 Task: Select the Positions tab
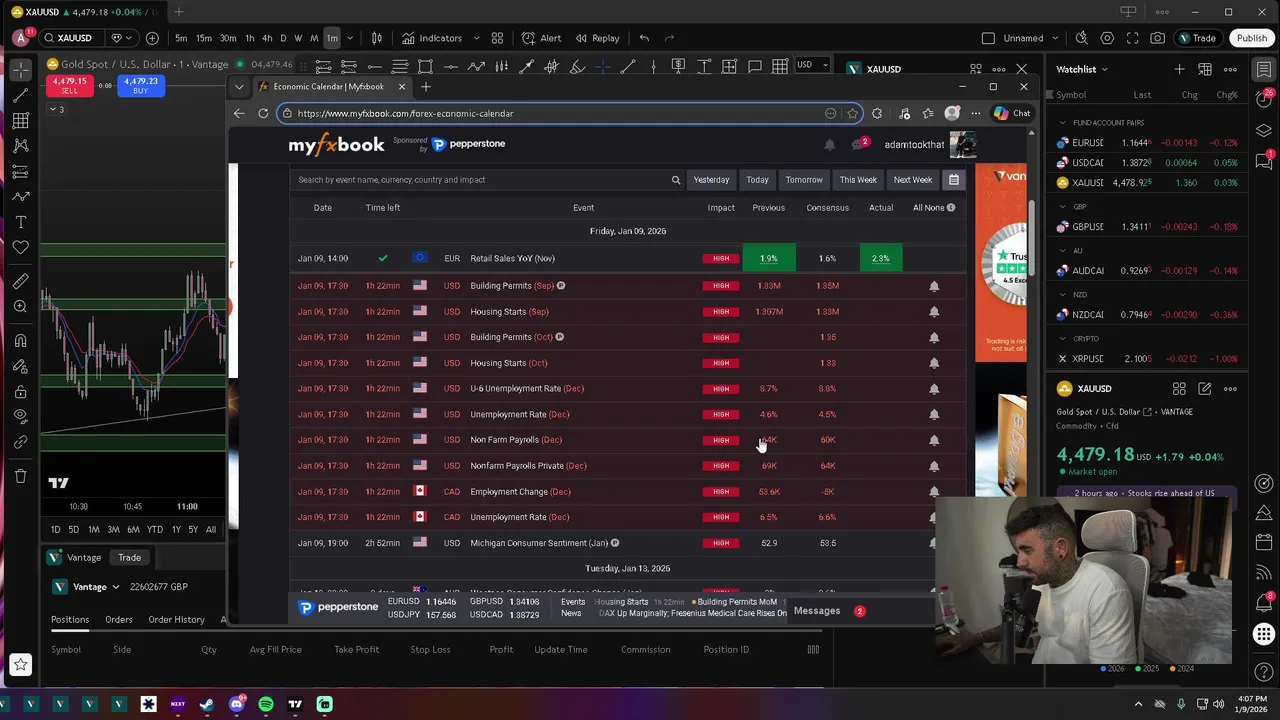tap(70, 619)
